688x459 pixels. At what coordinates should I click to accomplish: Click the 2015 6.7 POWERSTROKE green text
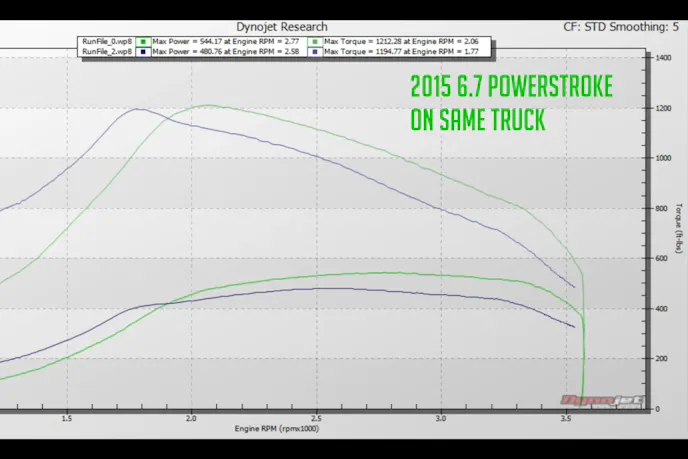(x=511, y=88)
